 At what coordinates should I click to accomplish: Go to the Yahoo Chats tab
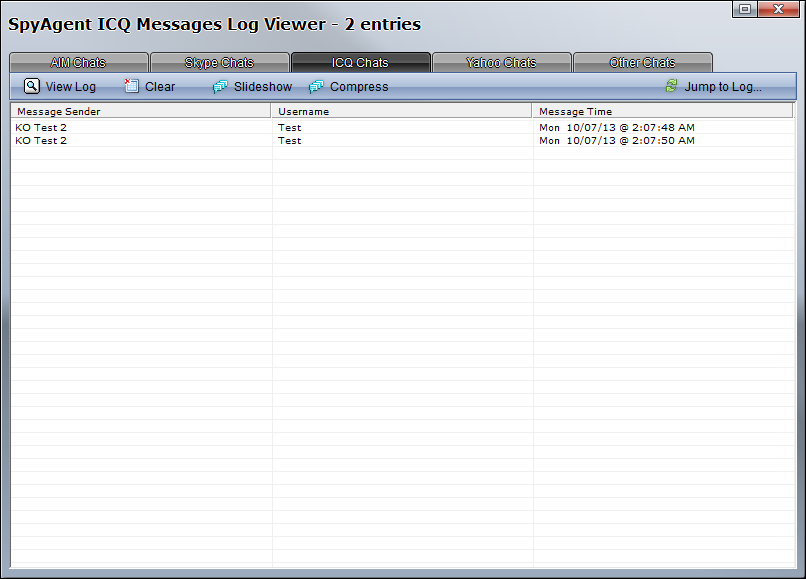click(501, 63)
